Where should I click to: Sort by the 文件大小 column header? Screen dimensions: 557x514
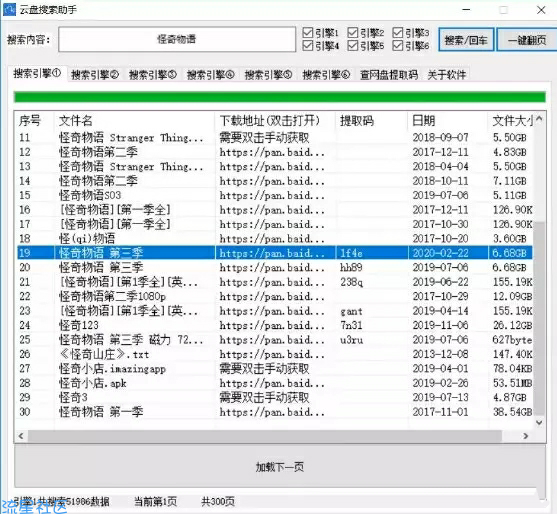click(x=512, y=121)
